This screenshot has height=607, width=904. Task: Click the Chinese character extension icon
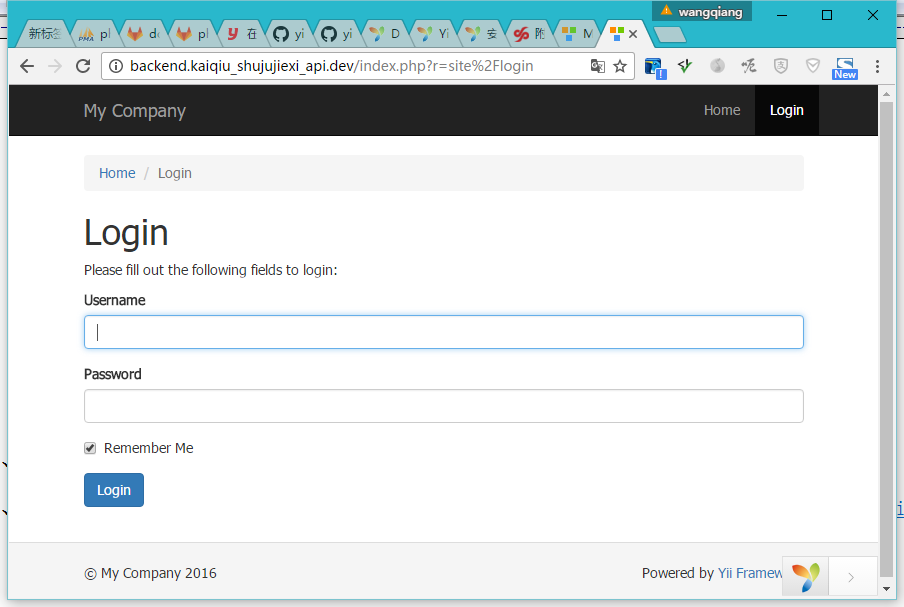pyautogui.click(x=749, y=66)
